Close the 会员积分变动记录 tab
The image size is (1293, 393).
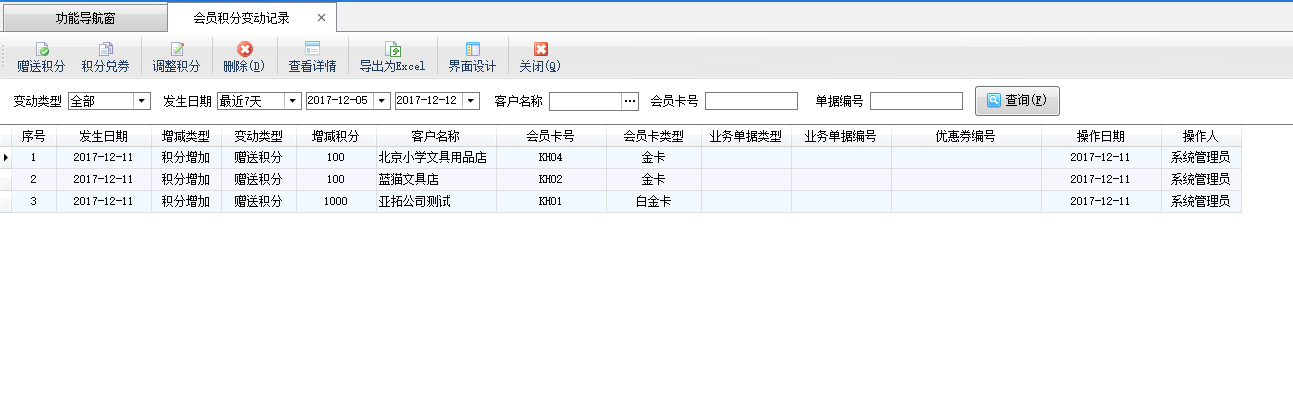pos(320,18)
